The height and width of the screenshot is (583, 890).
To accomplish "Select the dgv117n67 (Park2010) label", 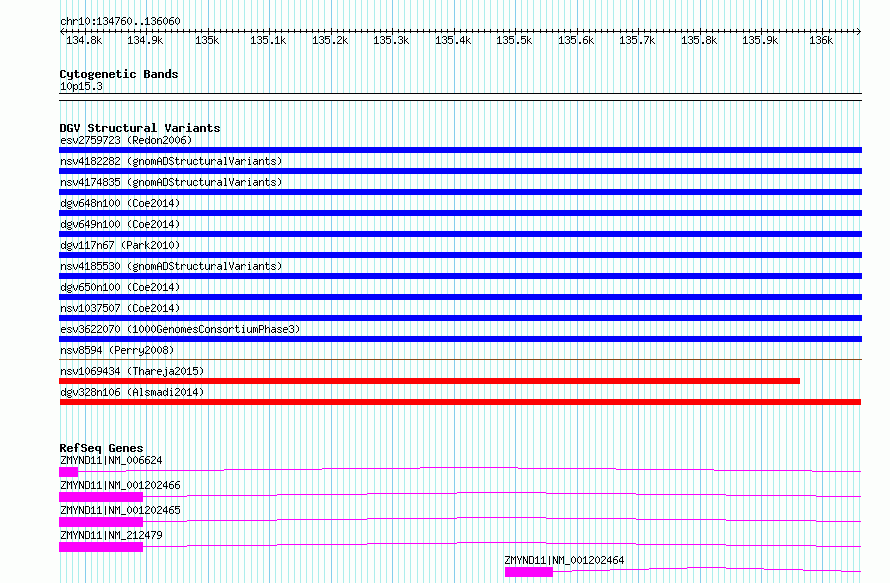I will pyautogui.click(x=120, y=245).
